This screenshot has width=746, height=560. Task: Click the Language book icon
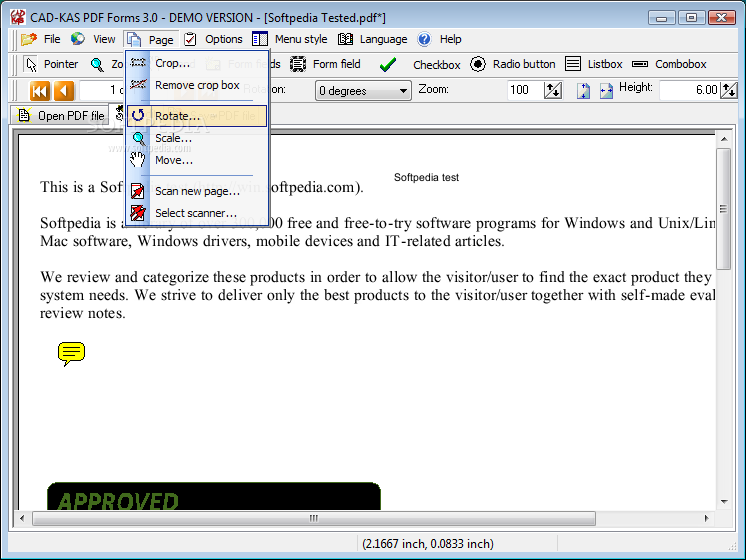345,39
